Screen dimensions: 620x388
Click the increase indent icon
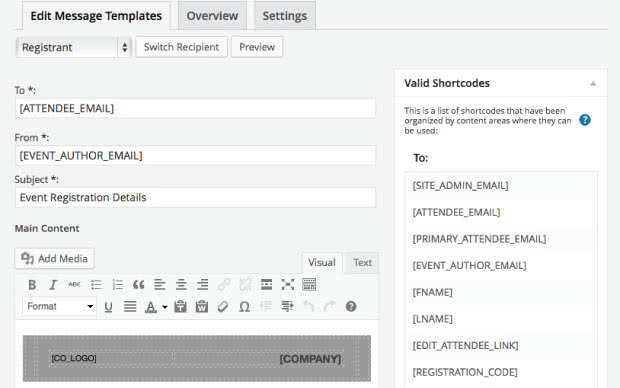[x=287, y=307]
